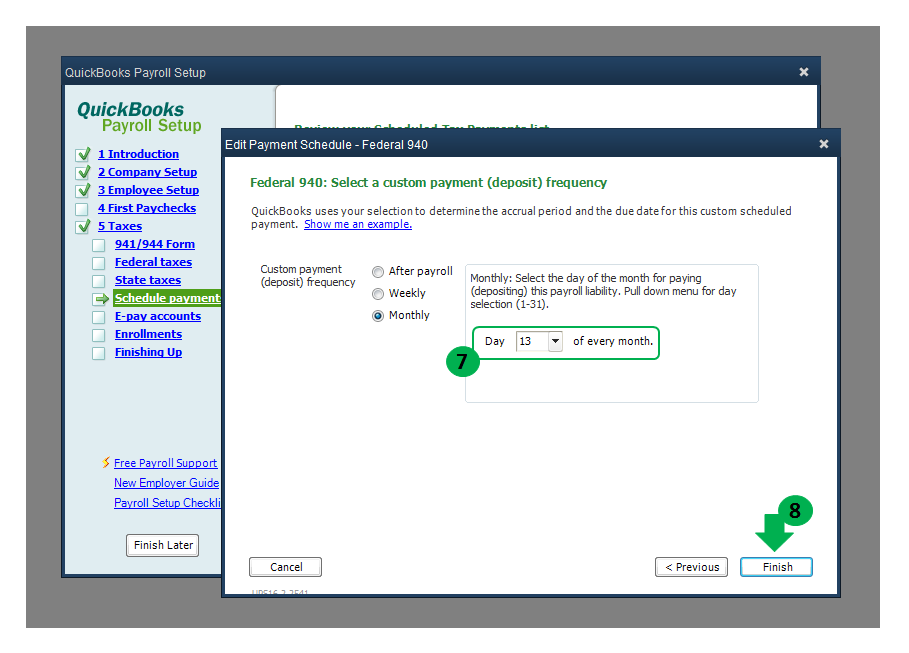Image resolution: width=909 pixels, height=653 pixels.
Task: Close the QuickBooks Payroll Setup window
Action: pos(803,72)
